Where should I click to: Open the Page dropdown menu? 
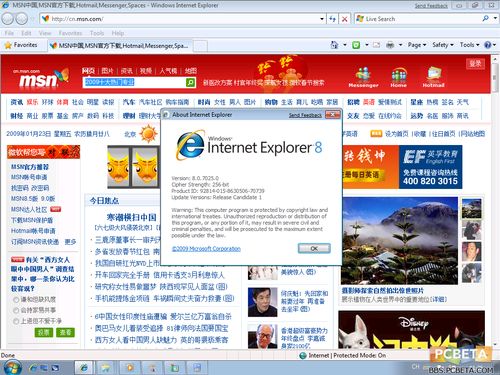point(417,45)
